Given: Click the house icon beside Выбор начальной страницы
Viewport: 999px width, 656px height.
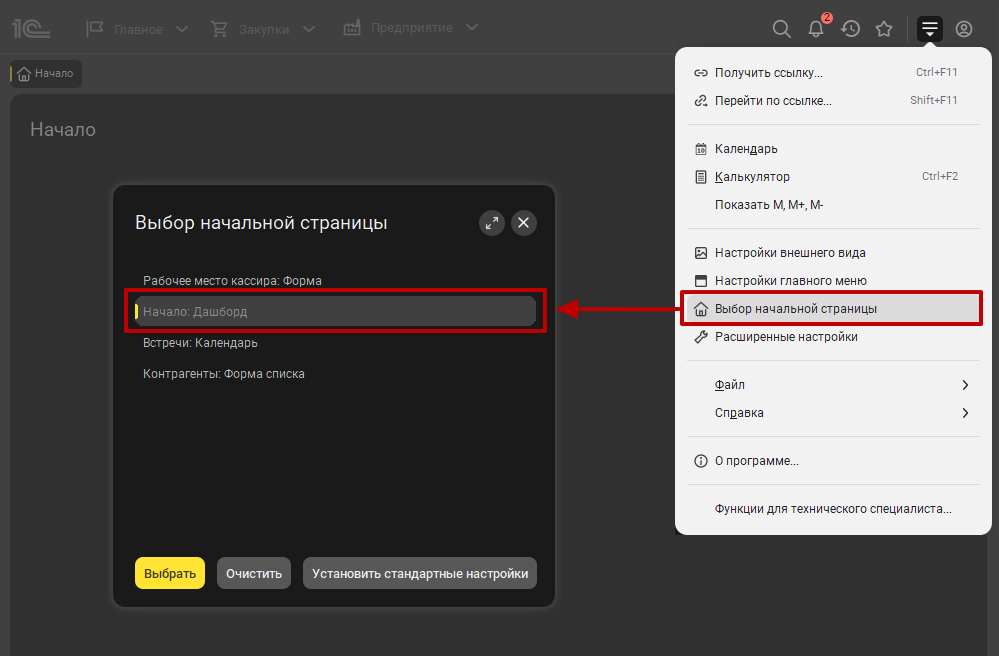Looking at the screenshot, I should tap(701, 309).
